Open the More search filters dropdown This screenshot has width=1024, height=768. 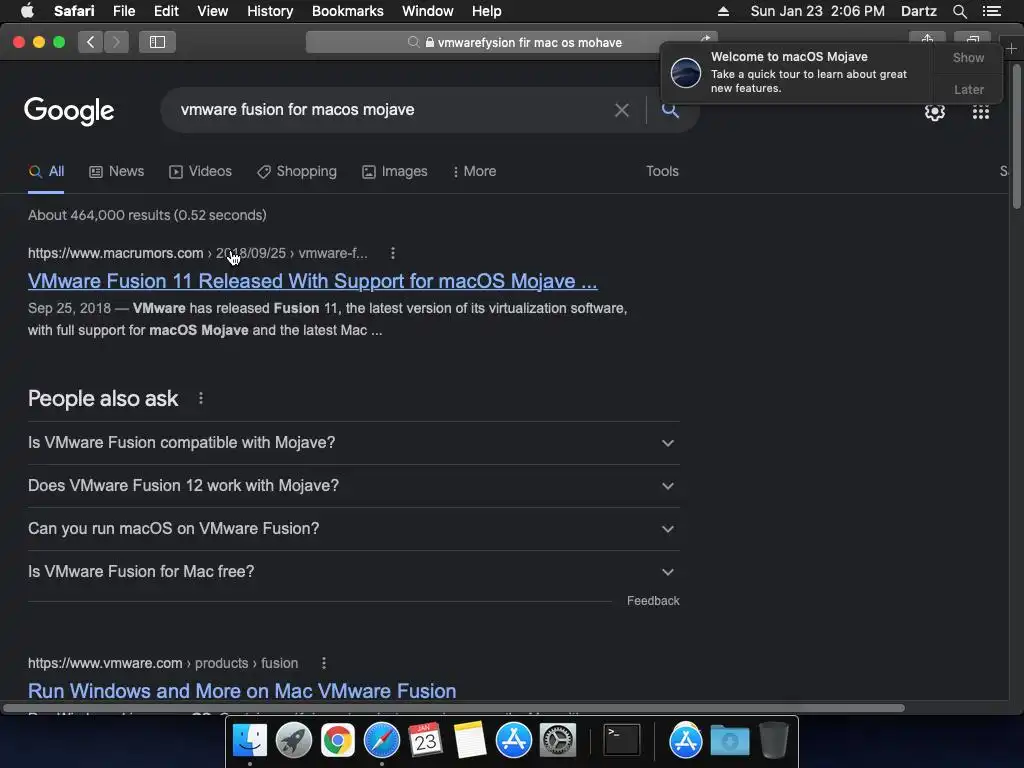pos(474,172)
